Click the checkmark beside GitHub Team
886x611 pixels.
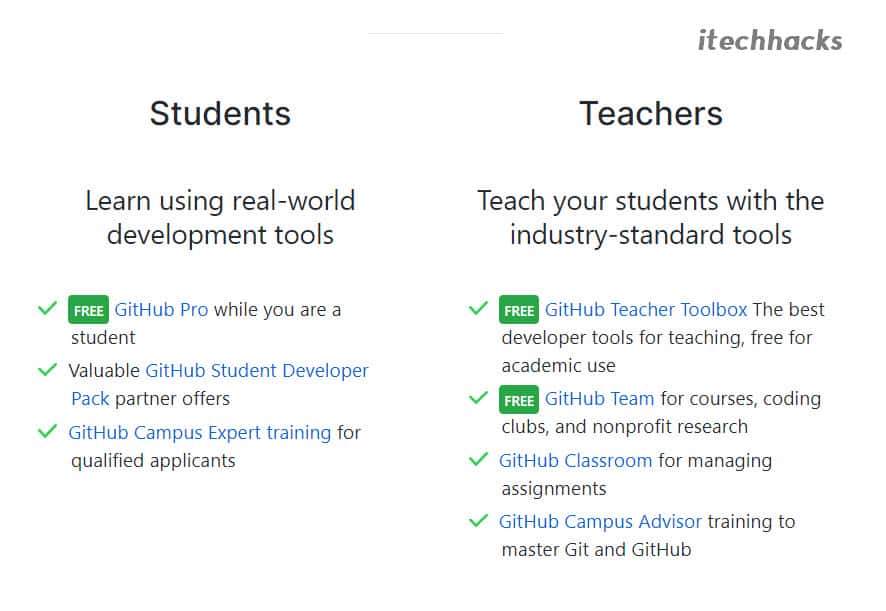click(x=478, y=397)
